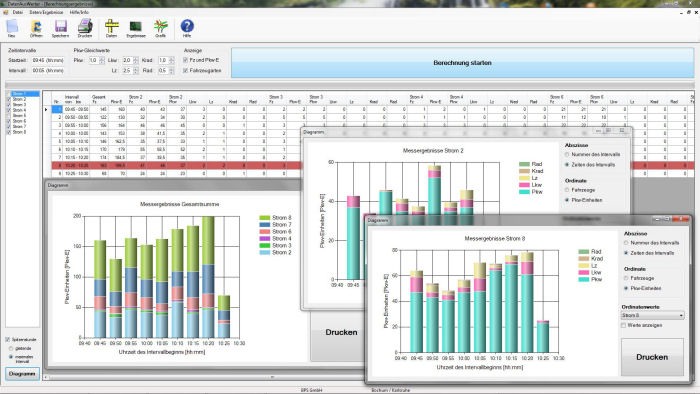Image resolution: width=700 pixels, height=394 pixels.
Task: Open the Datei menu
Action: point(18,12)
